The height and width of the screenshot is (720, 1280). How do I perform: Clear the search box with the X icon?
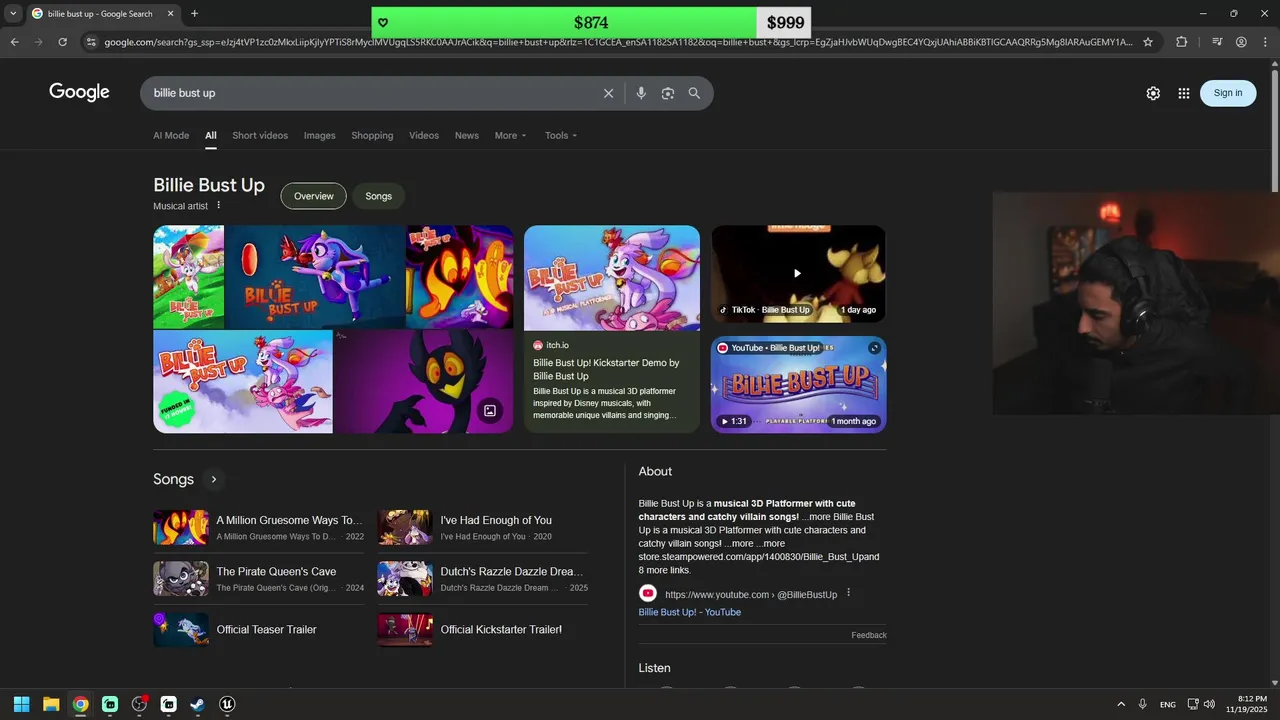[x=608, y=93]
